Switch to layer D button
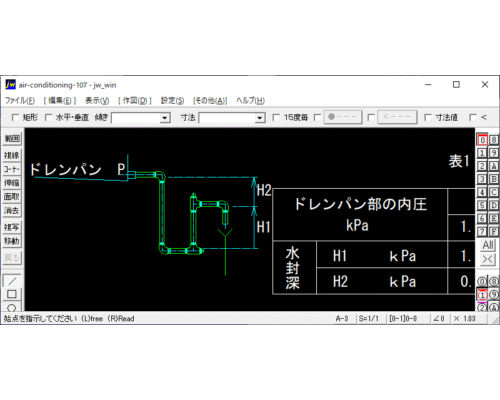The height and width of the screenshot is (400, 500). (494, 205)
